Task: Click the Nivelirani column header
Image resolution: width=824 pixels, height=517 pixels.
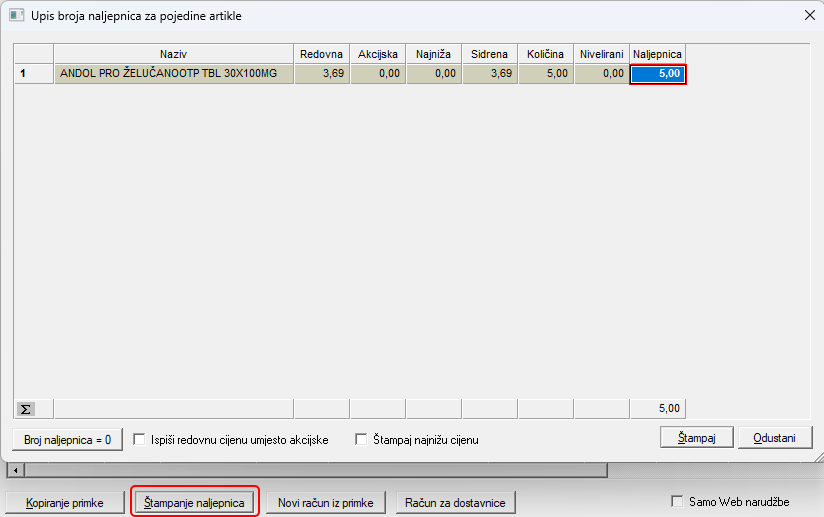Action: (x=602, y=54)
